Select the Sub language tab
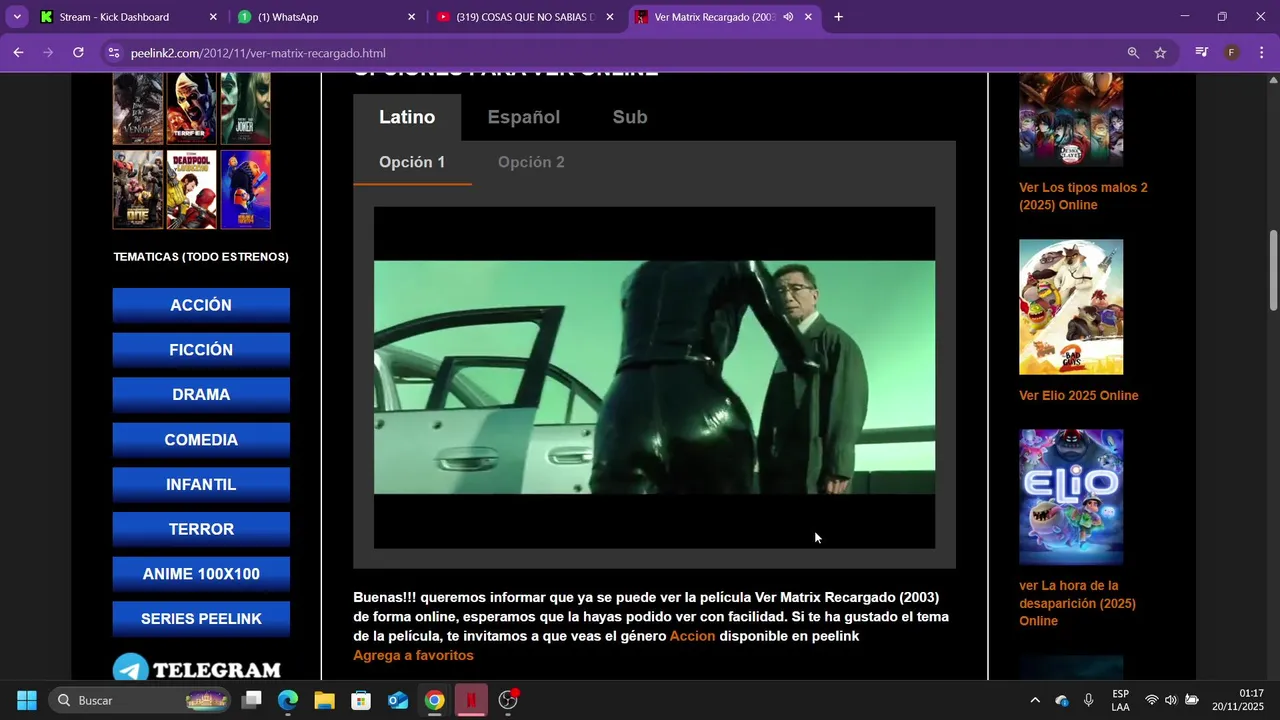 coord(630,117)
